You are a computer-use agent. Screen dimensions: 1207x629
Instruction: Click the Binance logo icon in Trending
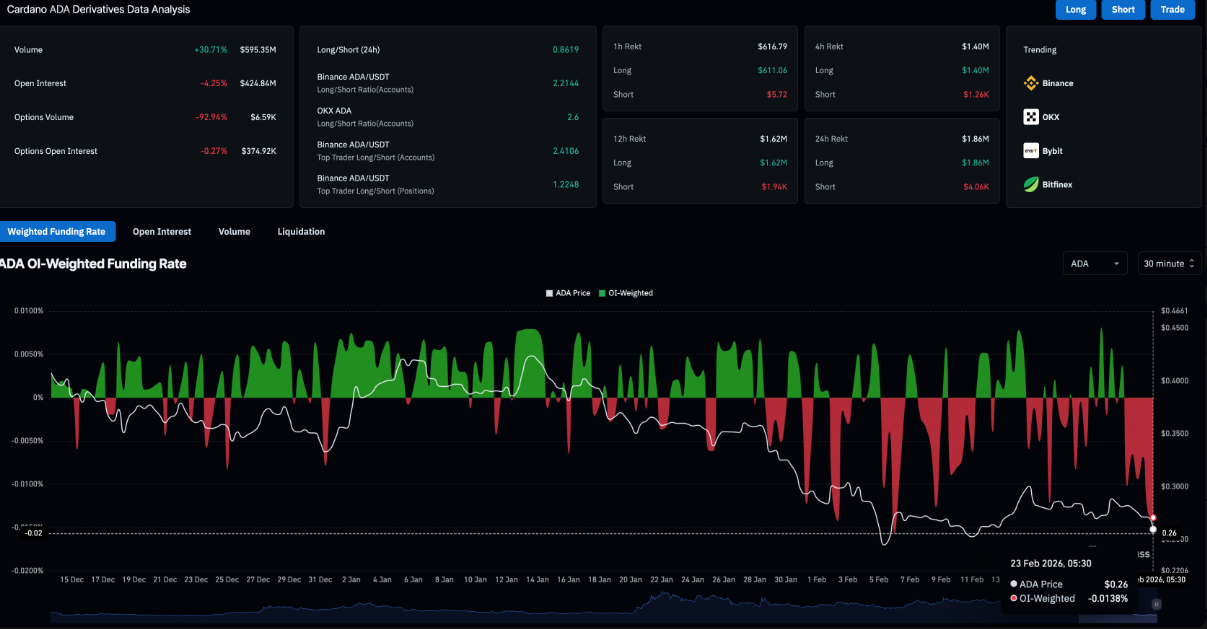click(x=1031, y=83)
